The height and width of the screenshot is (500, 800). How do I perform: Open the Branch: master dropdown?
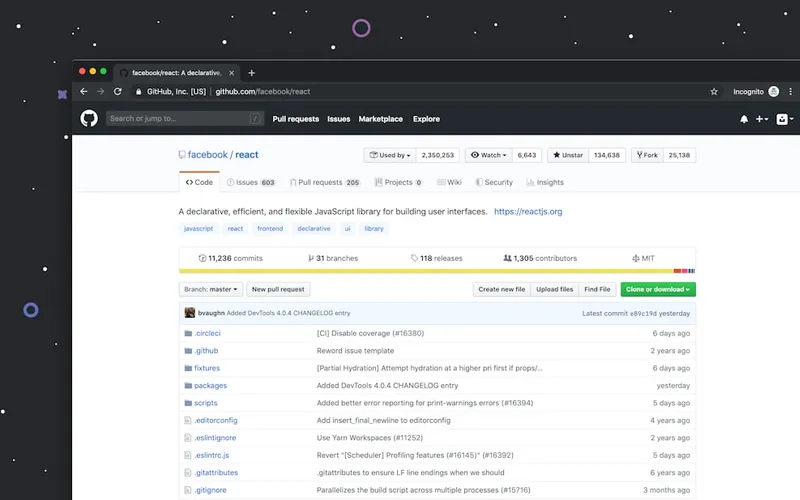point(211,289)
